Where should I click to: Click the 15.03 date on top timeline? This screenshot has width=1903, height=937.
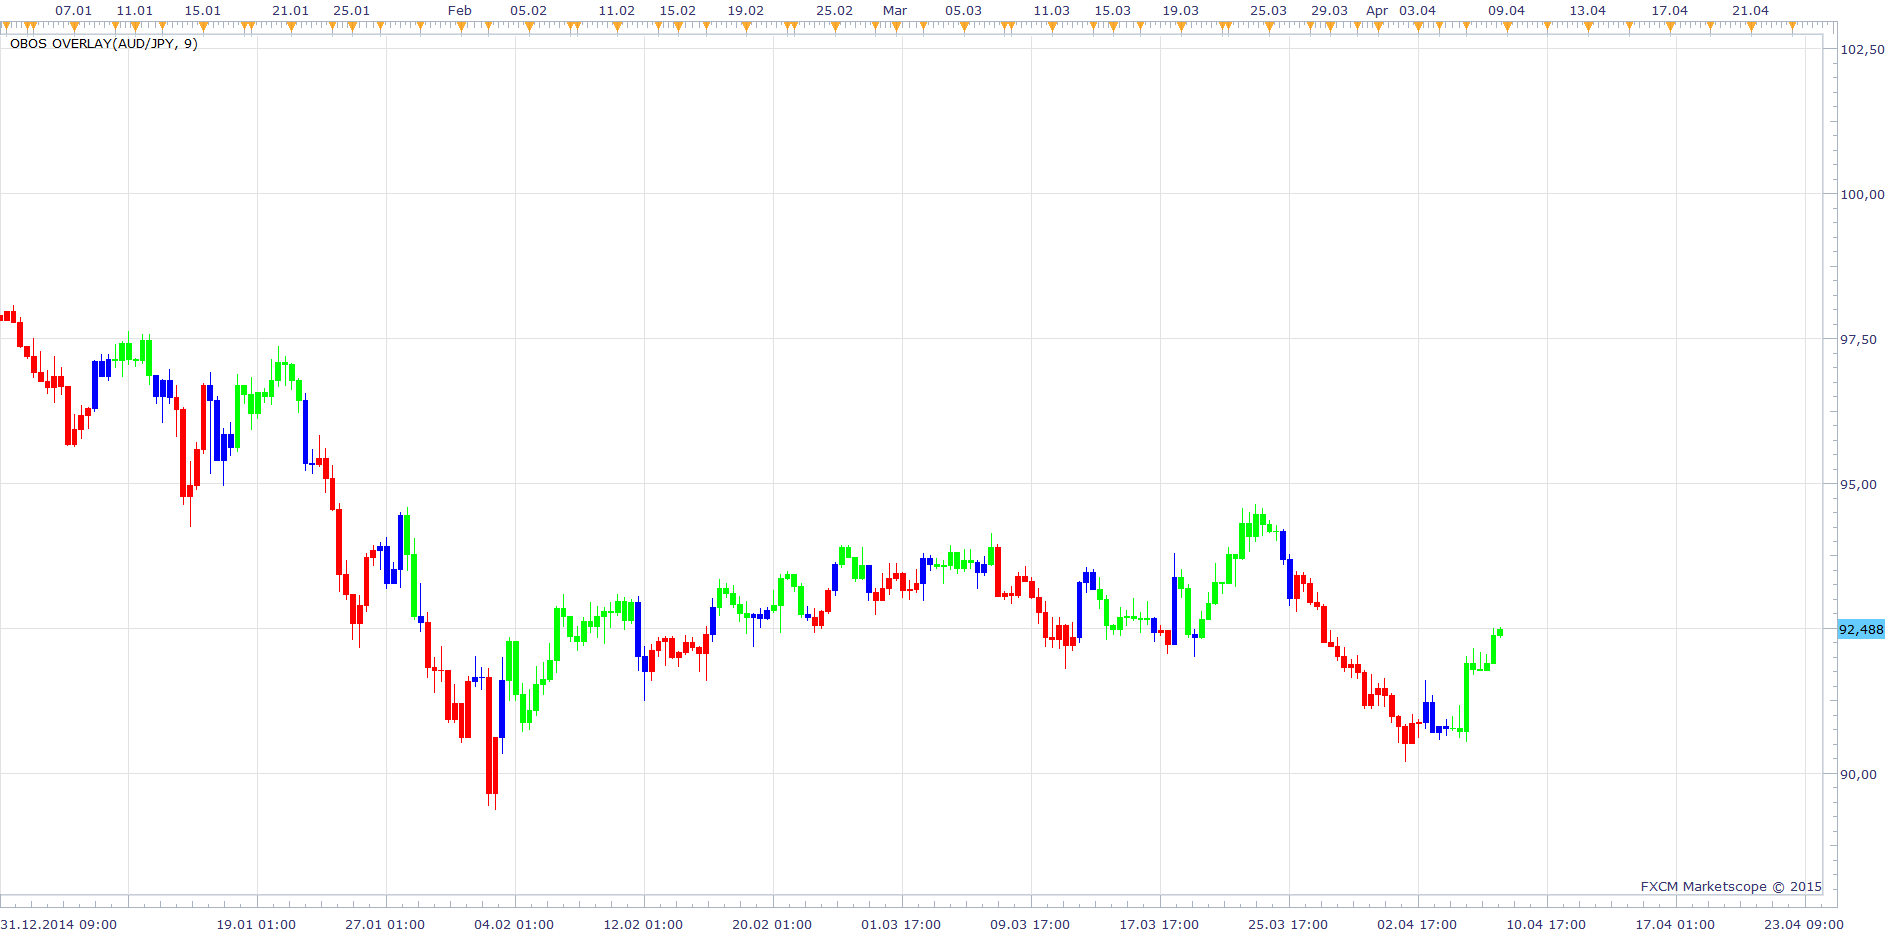click(1113, 10)
